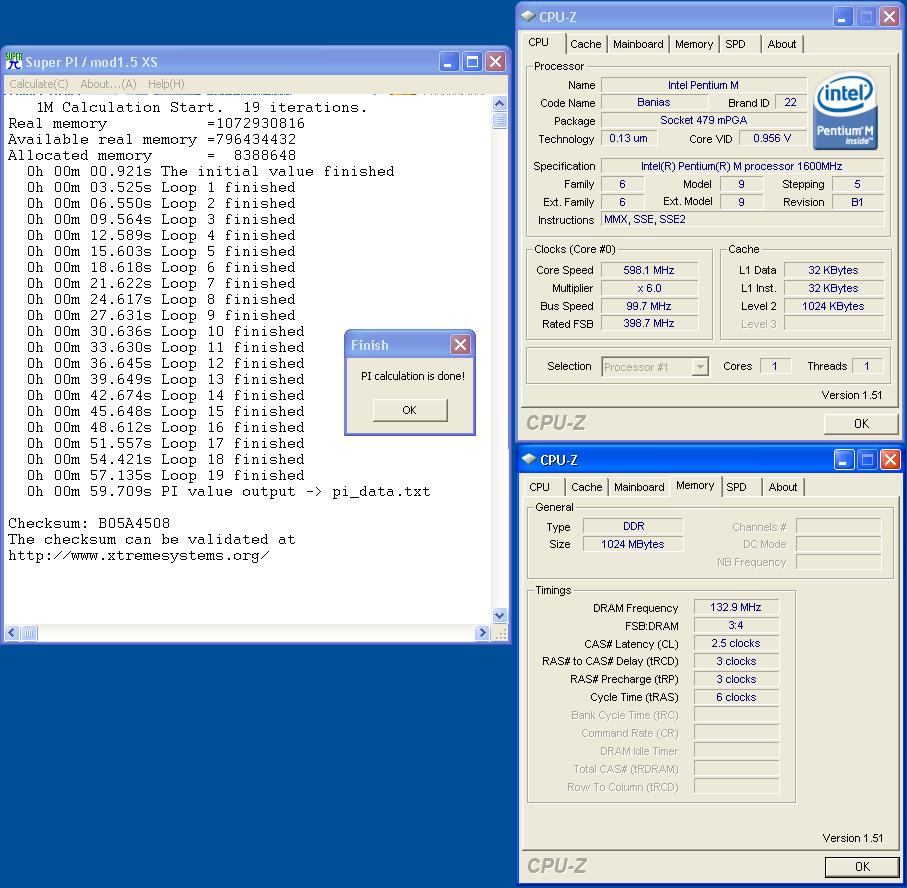Click OK in top CPU-Z window
This screenshot has height=888, width=907.
[x=861, y=423]
